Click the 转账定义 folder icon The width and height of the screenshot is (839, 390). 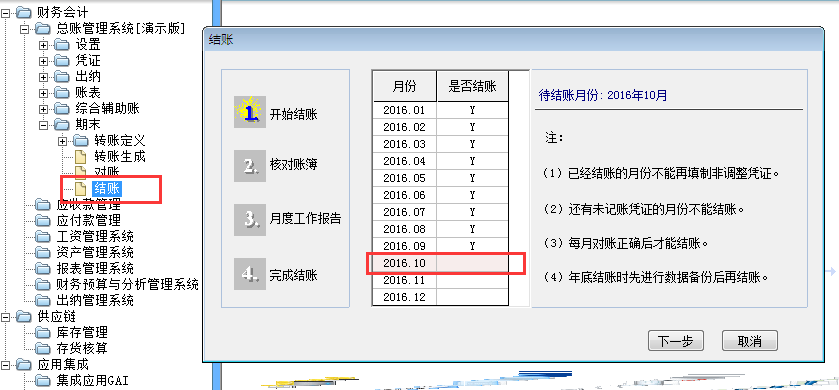click(x=81, y=141)
